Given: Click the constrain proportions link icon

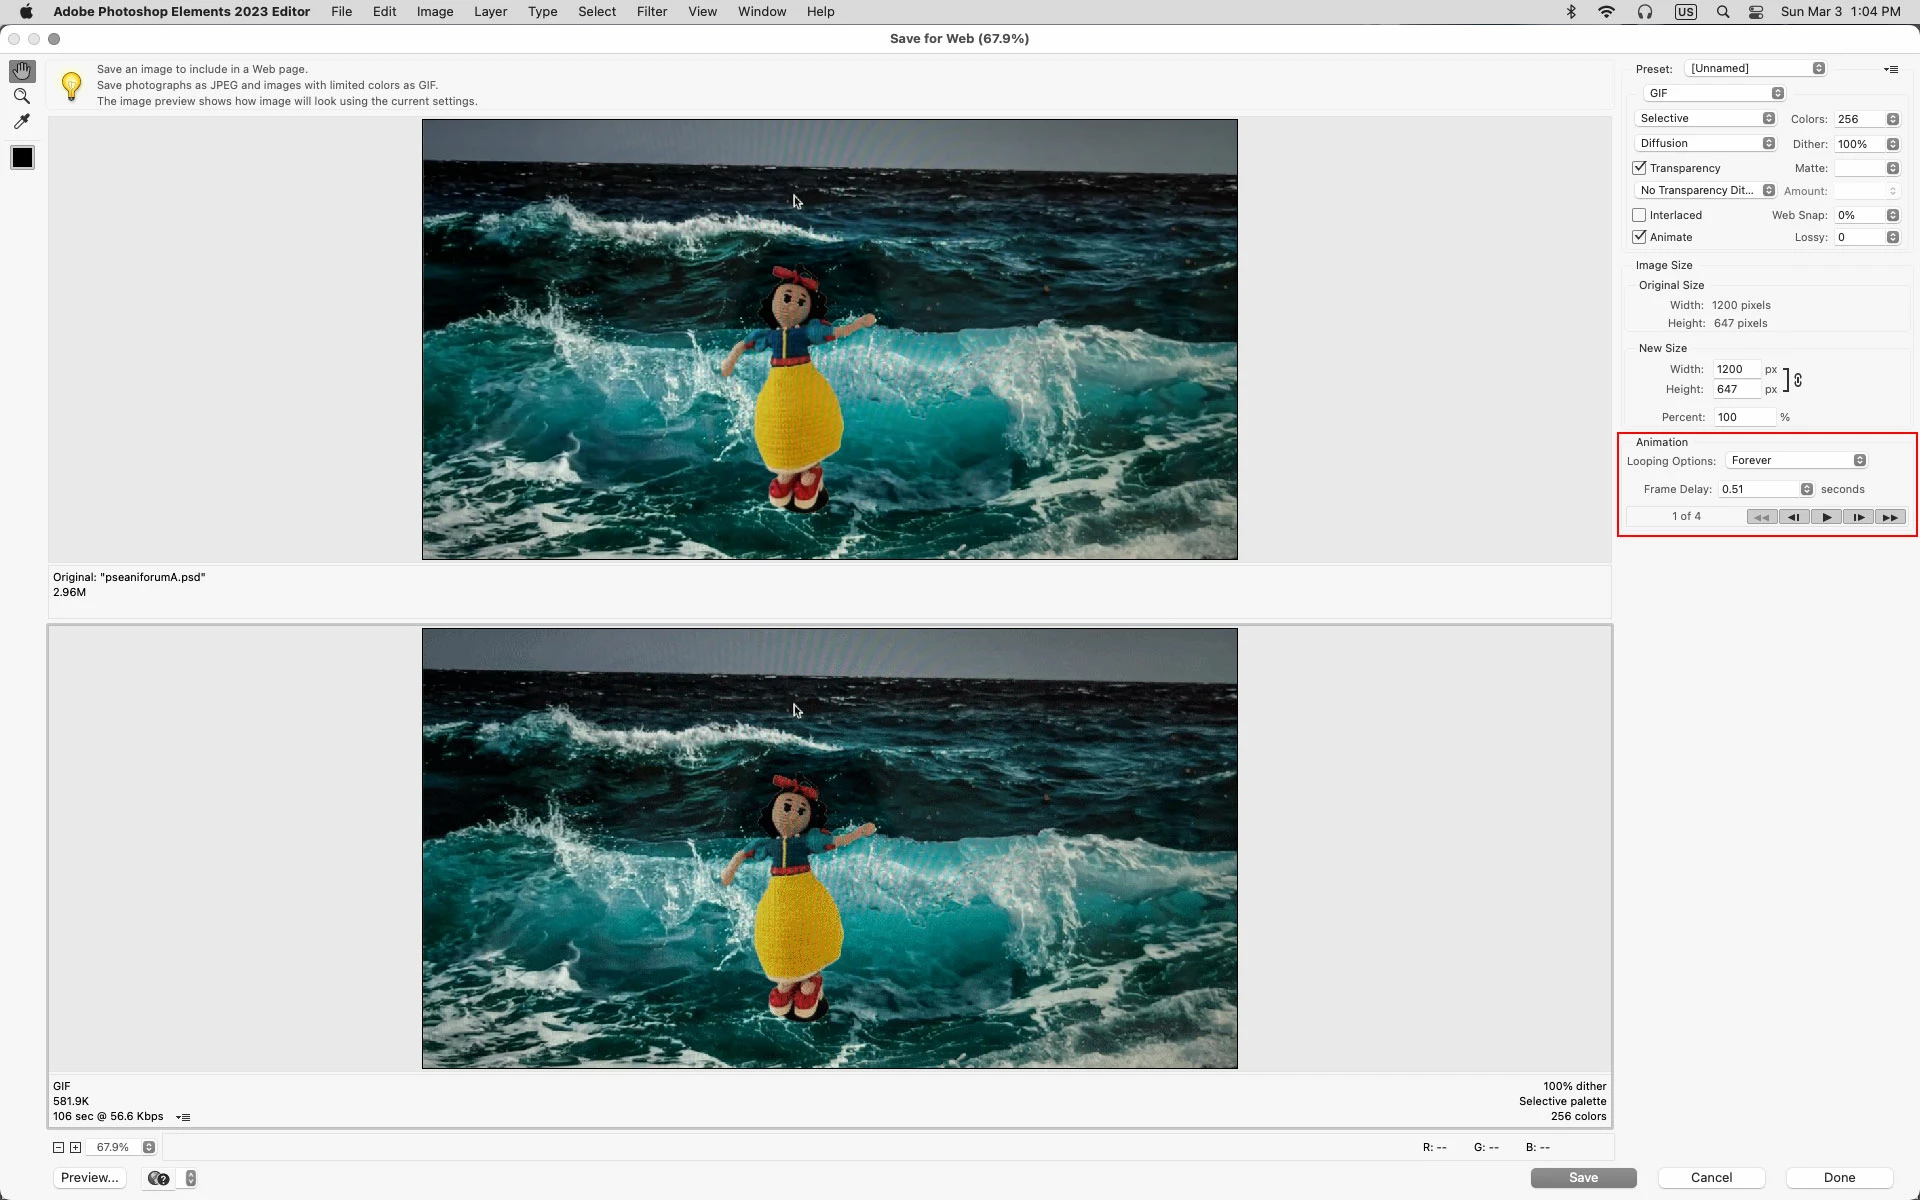Looking at the screenshot, I should (1798, 380).
